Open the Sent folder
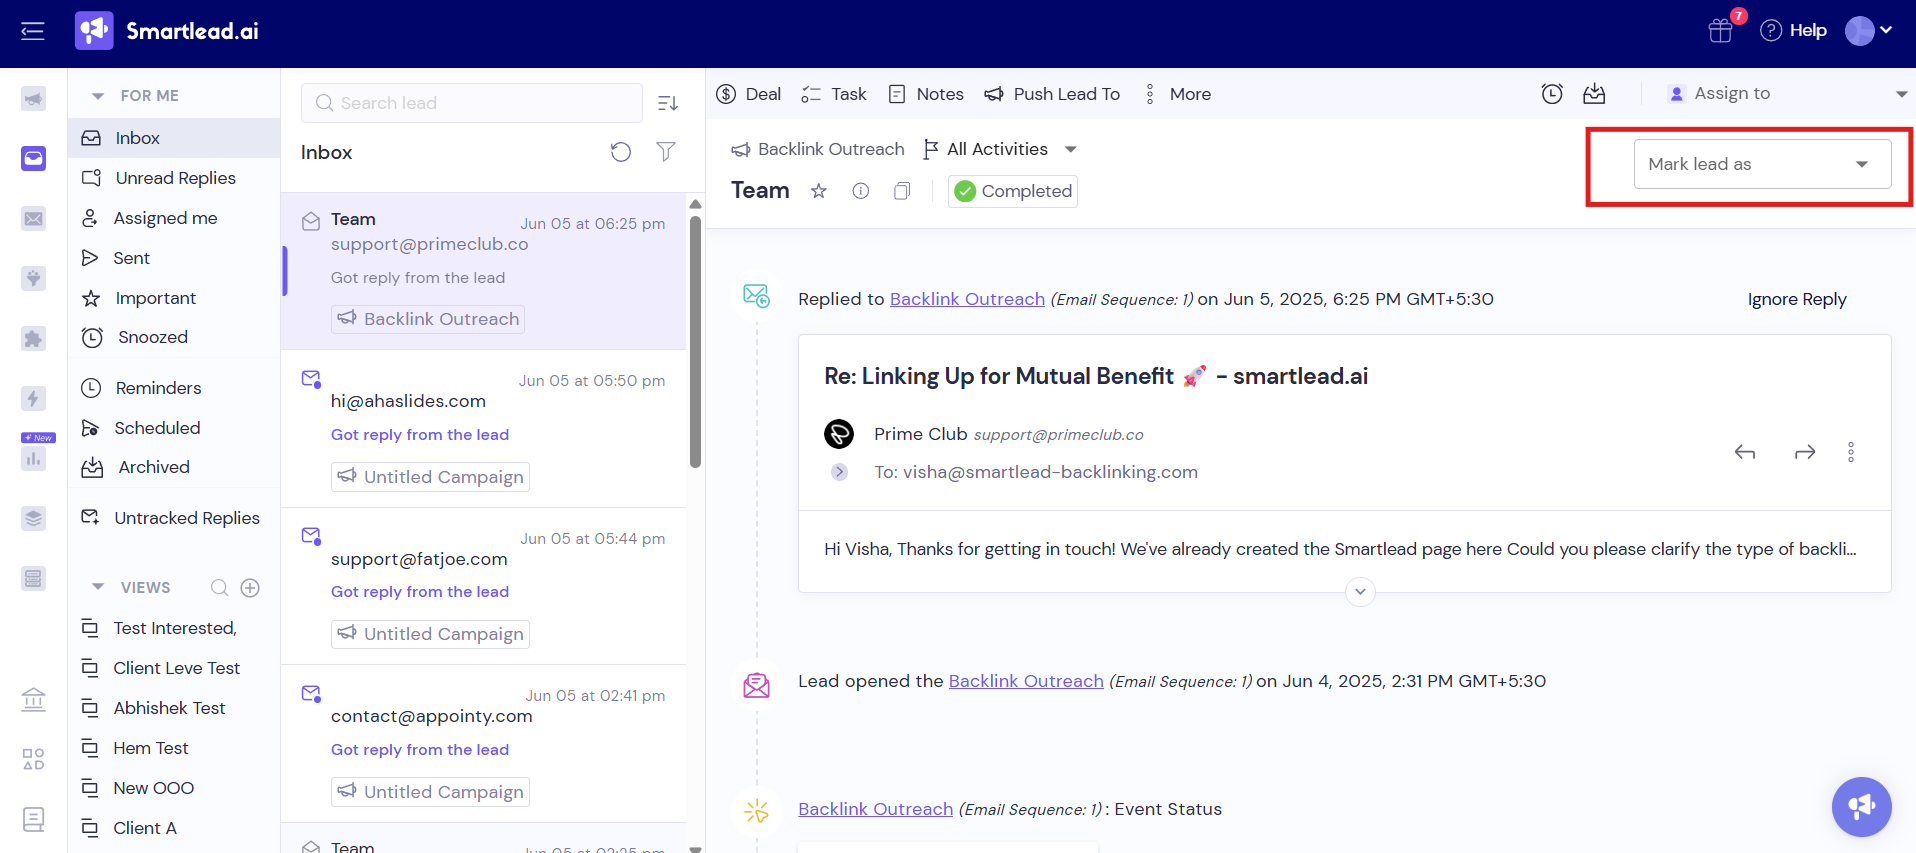The width and height of the screenshot is (1916, 853). tap(174, 258)
